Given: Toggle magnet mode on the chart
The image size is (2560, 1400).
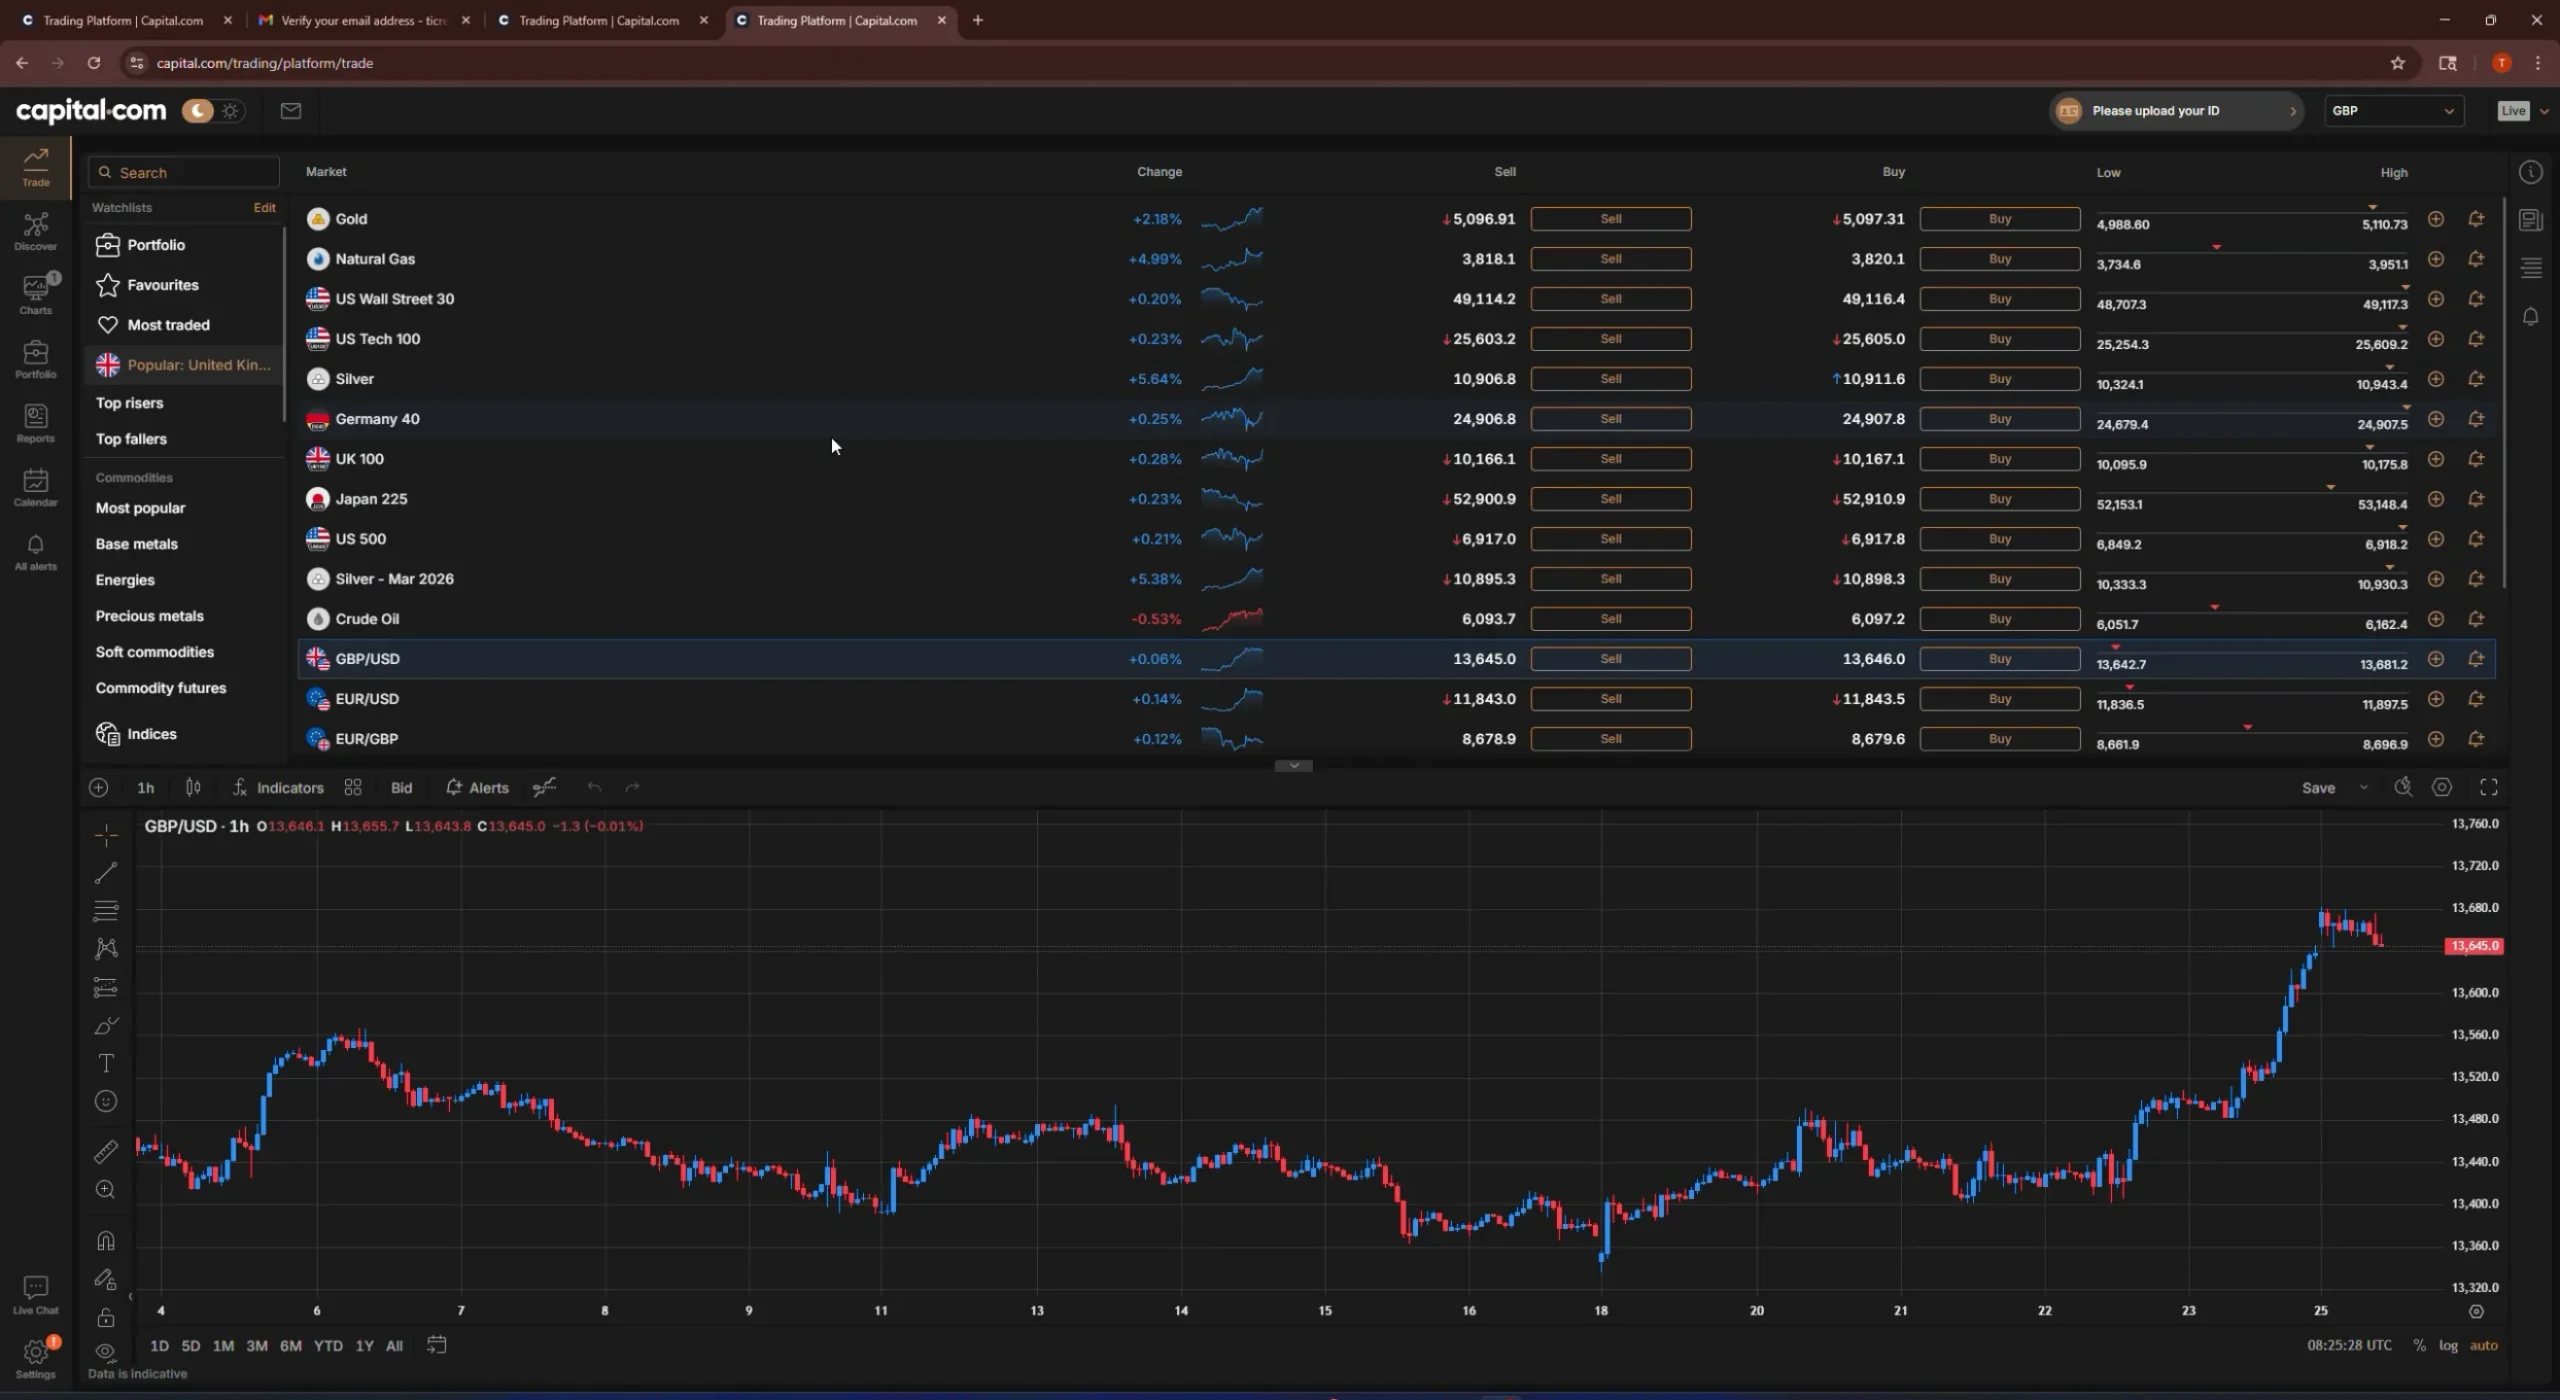Looking at the screenshot, I should (106, 1241).
